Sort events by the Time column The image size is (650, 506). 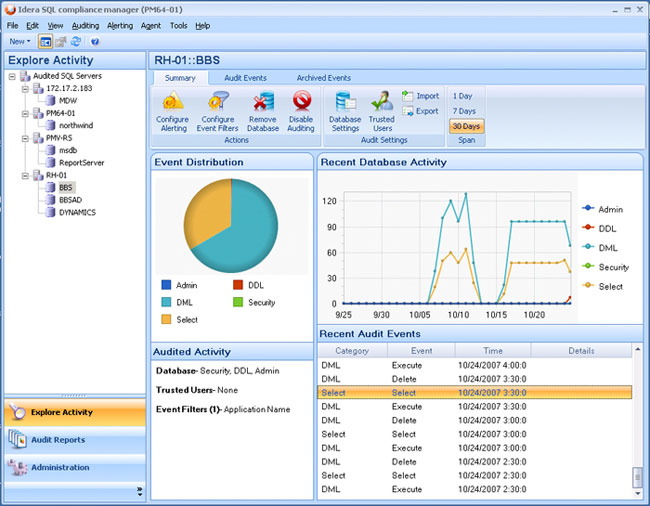click(x=493, y=351)
